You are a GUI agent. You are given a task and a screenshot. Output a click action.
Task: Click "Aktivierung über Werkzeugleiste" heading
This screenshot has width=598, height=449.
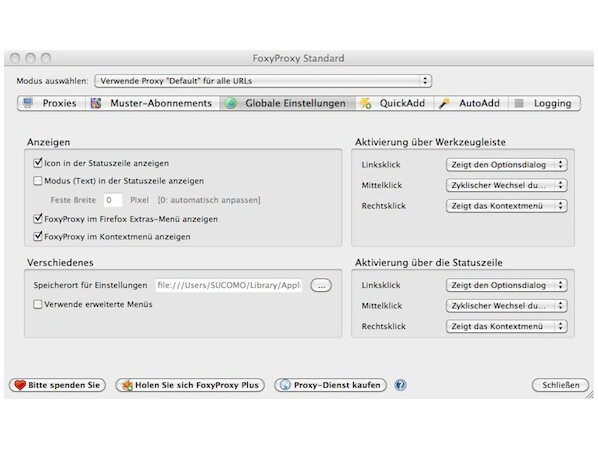430,142
